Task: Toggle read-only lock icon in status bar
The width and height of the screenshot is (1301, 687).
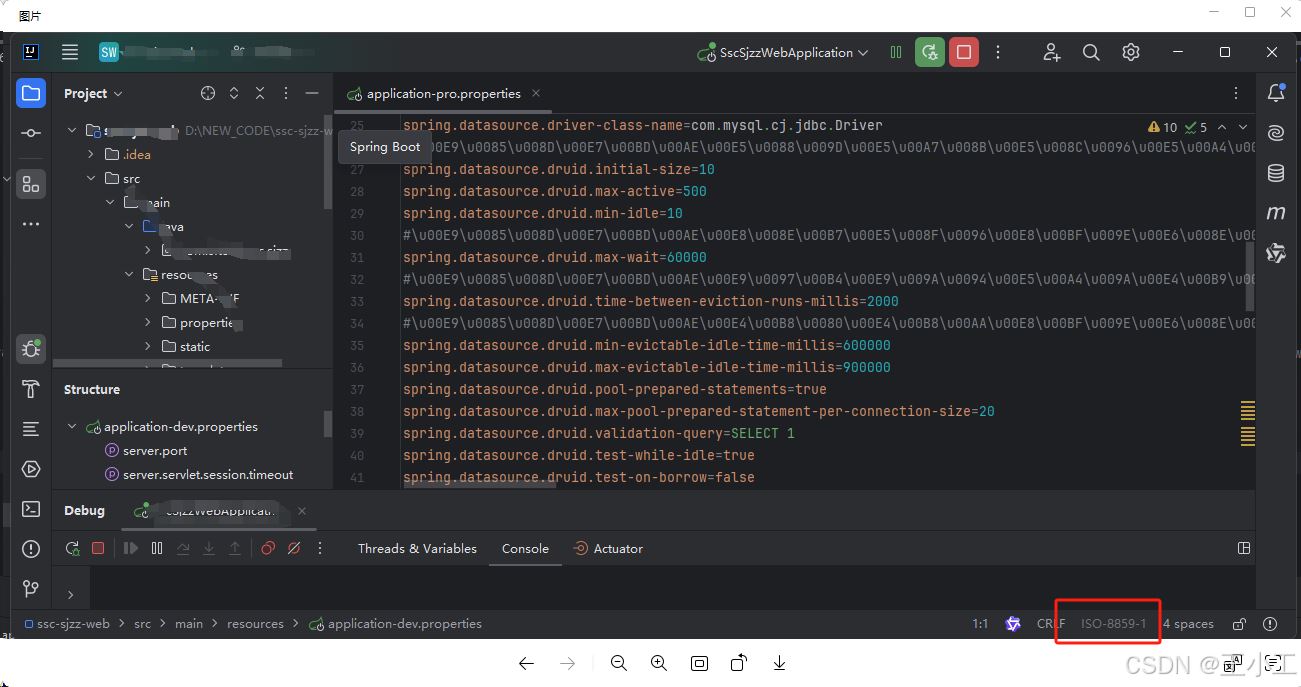Action: (1239, 624)
